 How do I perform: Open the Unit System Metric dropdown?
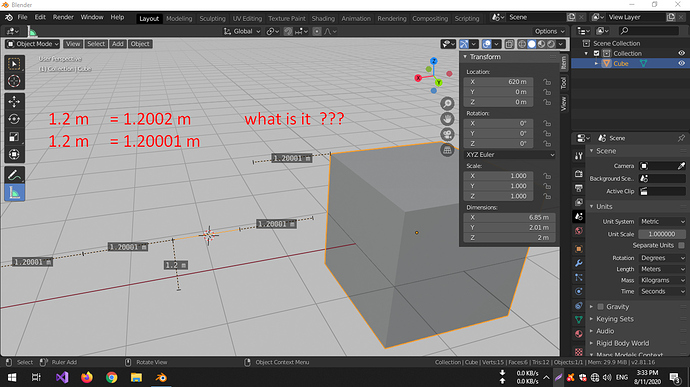tap(662, 222)
